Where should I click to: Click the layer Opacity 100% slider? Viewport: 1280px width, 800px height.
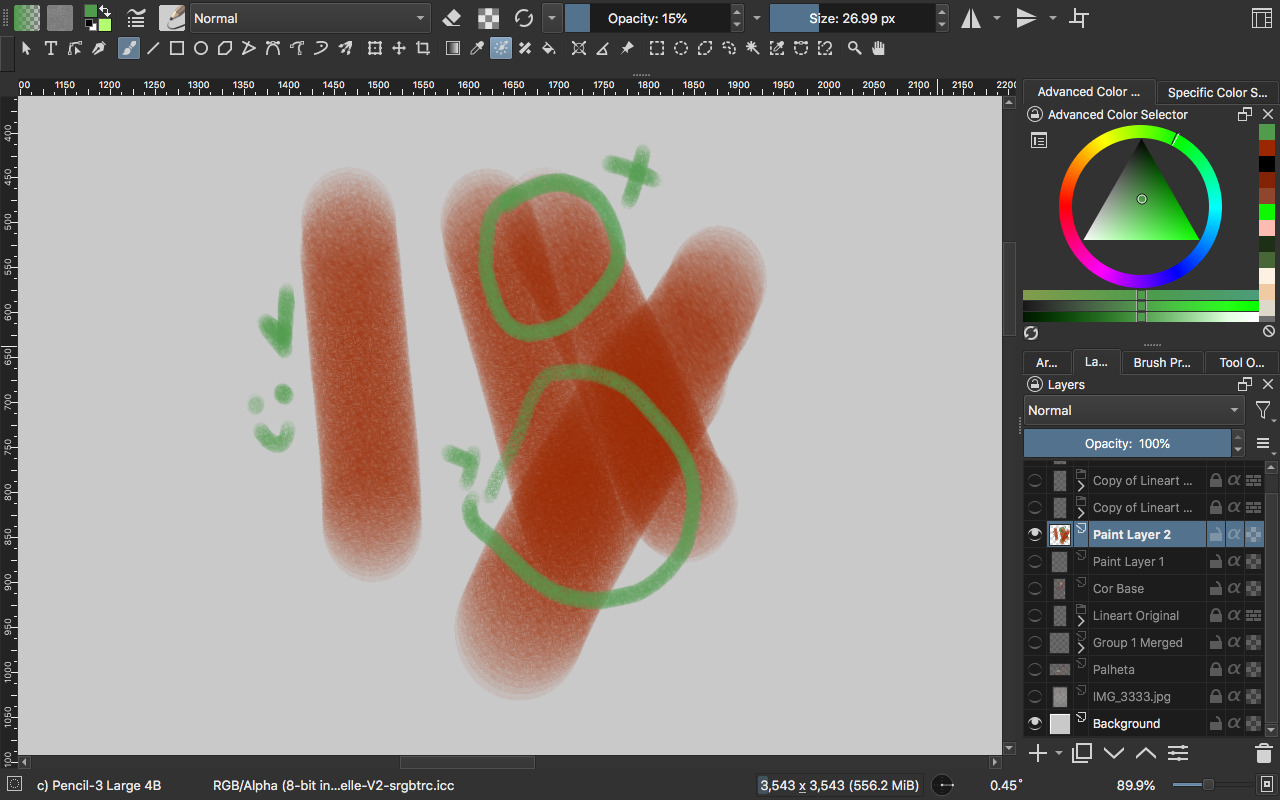tap(1127, 444)
